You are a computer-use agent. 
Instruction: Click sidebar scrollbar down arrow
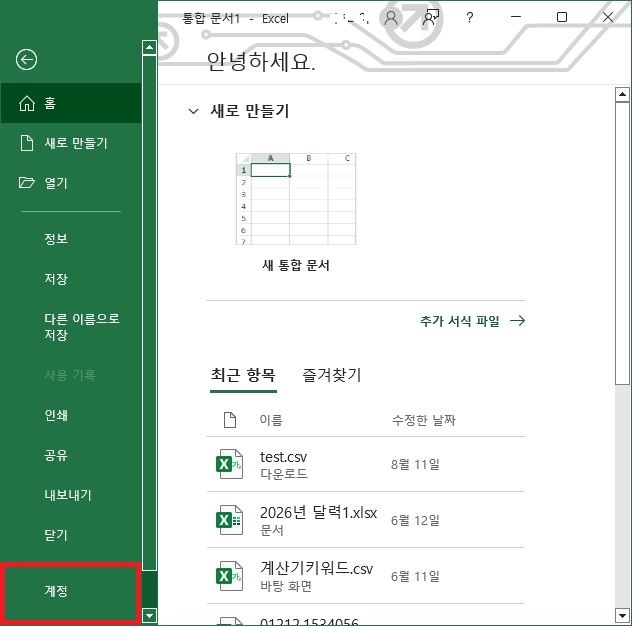click(x=150, y=616)
